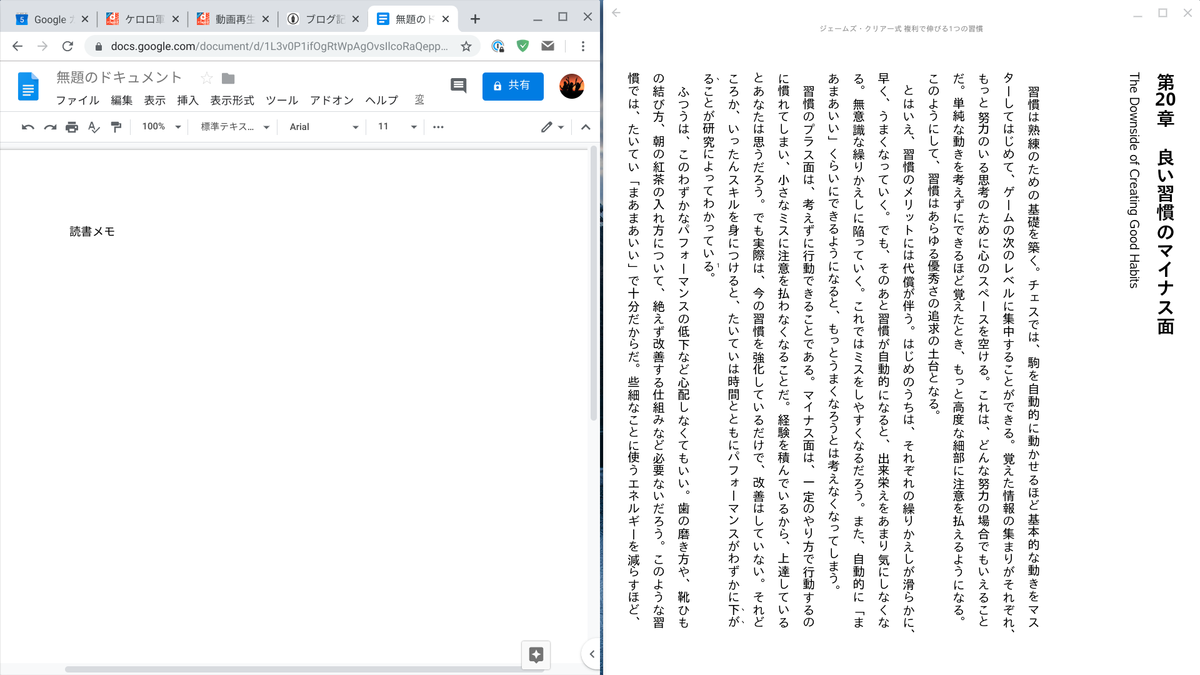Open the editing mode pencil dropdown
Viewport: 1200px width, 675px height.
click(x=552, y=127)
